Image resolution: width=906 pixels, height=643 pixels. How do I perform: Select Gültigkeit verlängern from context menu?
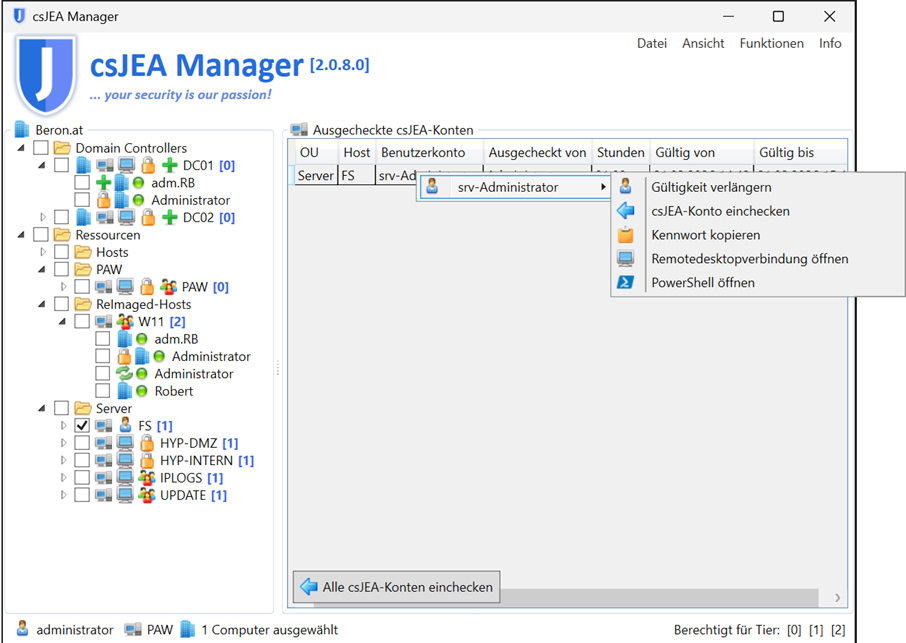[710, 187]
